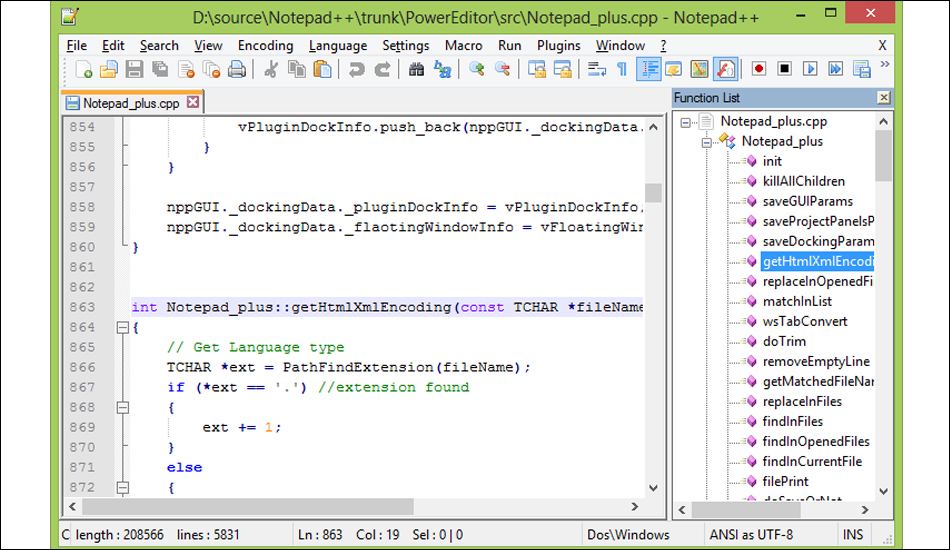
Task: Click the Copy toolbar icon
Action: click(296, 70)
